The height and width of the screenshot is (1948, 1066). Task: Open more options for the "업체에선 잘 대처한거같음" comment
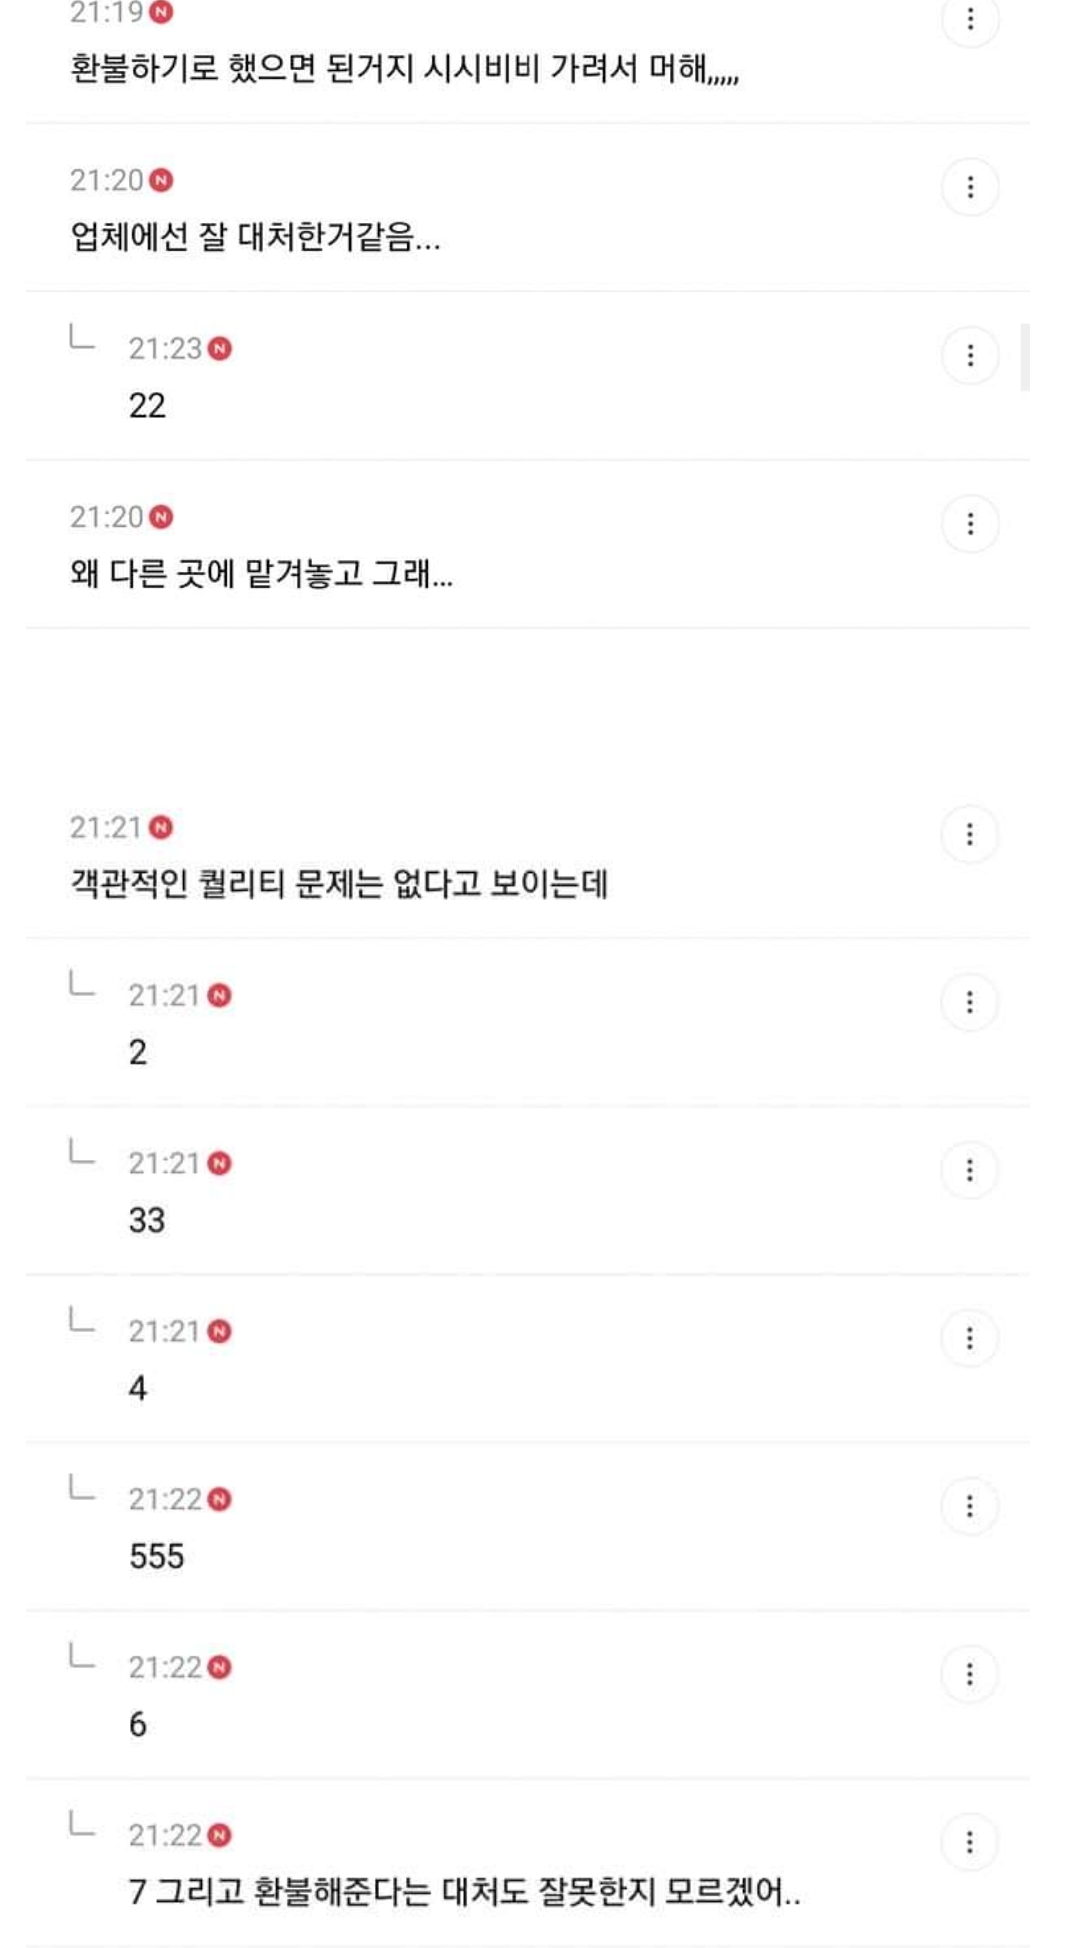click(969, 187)
